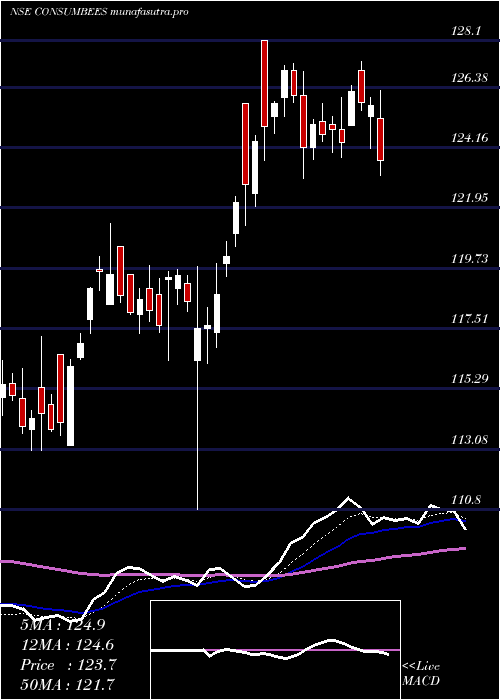Click the MACD inset panel
Image resolution: width=500 pixels, height=700 pixels.
click(x=275, y=650)
